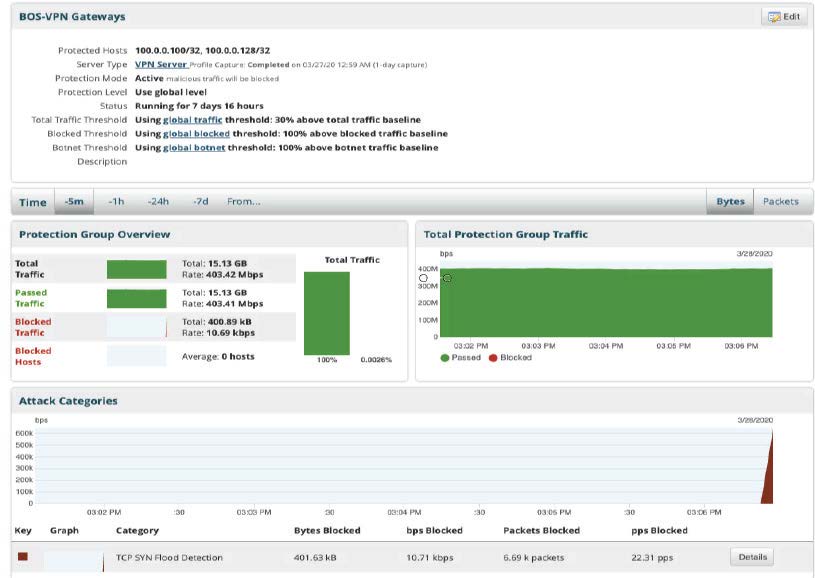Viewport: 815px width, 578px height.
Task: Select the -5m time range
Action: click(74, 201)
